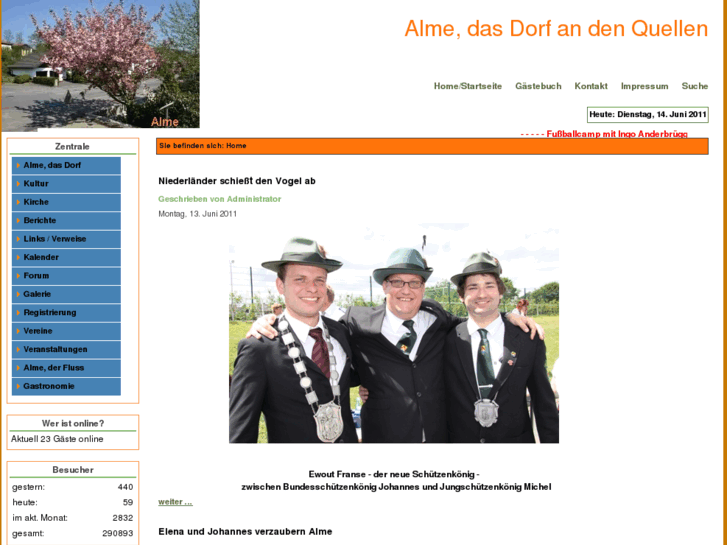The height and width of the screenshot is (545, 727).
Task: Open the Suche search page
Action: (x=695, y=86)
